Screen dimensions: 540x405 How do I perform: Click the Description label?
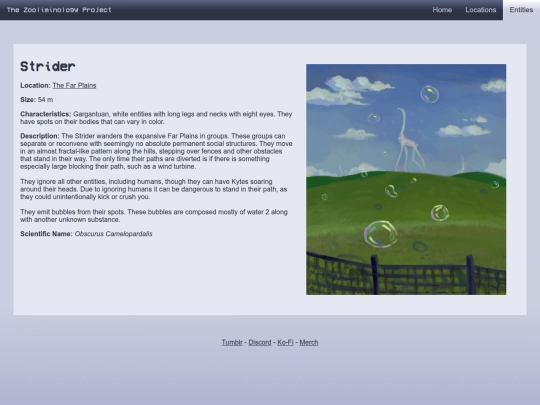[x=40, y=136]
